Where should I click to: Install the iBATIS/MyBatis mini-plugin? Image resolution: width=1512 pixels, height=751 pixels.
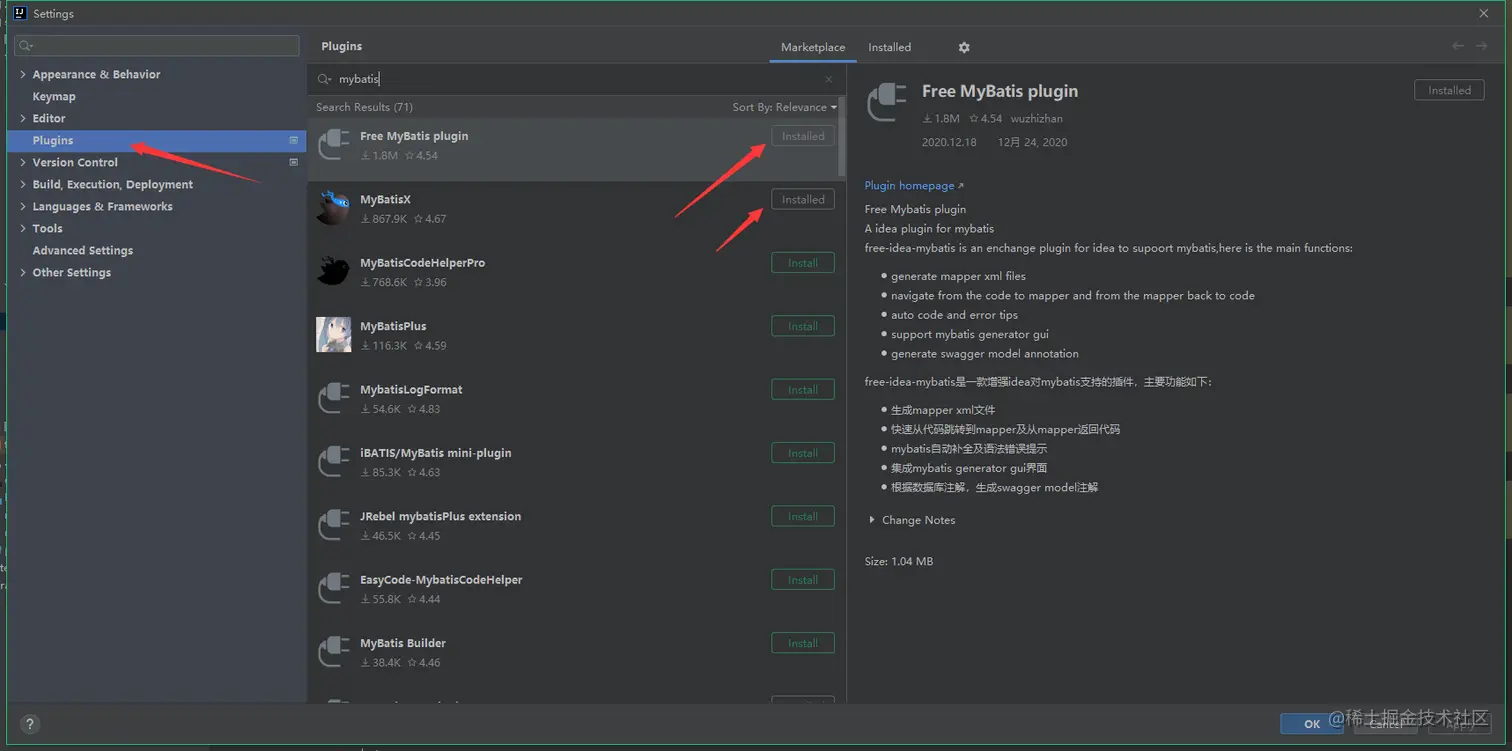pyautogui.click(x=803, y=453)
